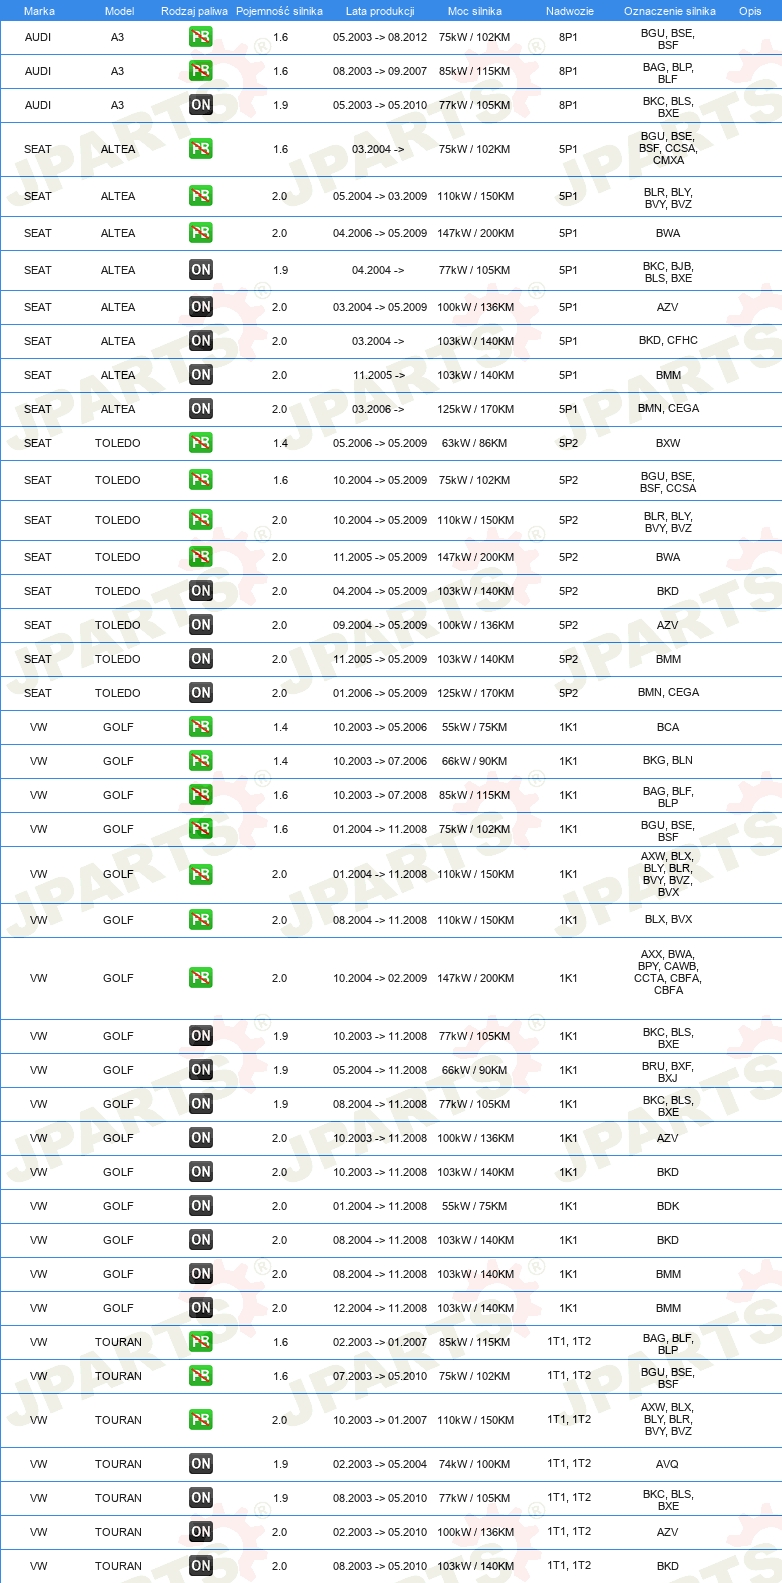Click engine codes 'BLX, BVX'

click(668, 919)
